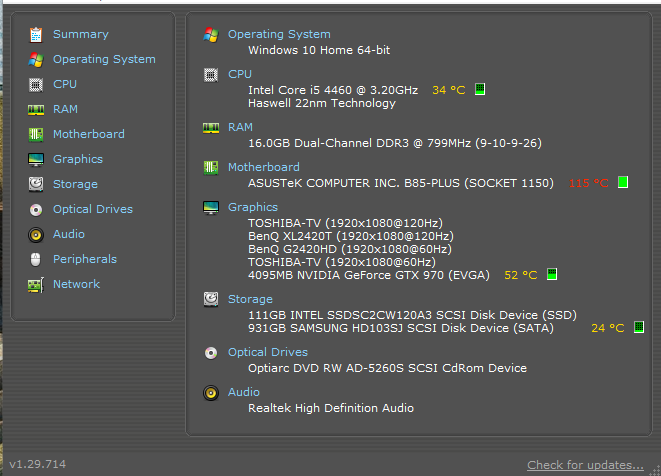Click the RAM heading link in summary
The height and width of the screenshot is (476, 661).
pyautogui.click(x=240, y=127)
